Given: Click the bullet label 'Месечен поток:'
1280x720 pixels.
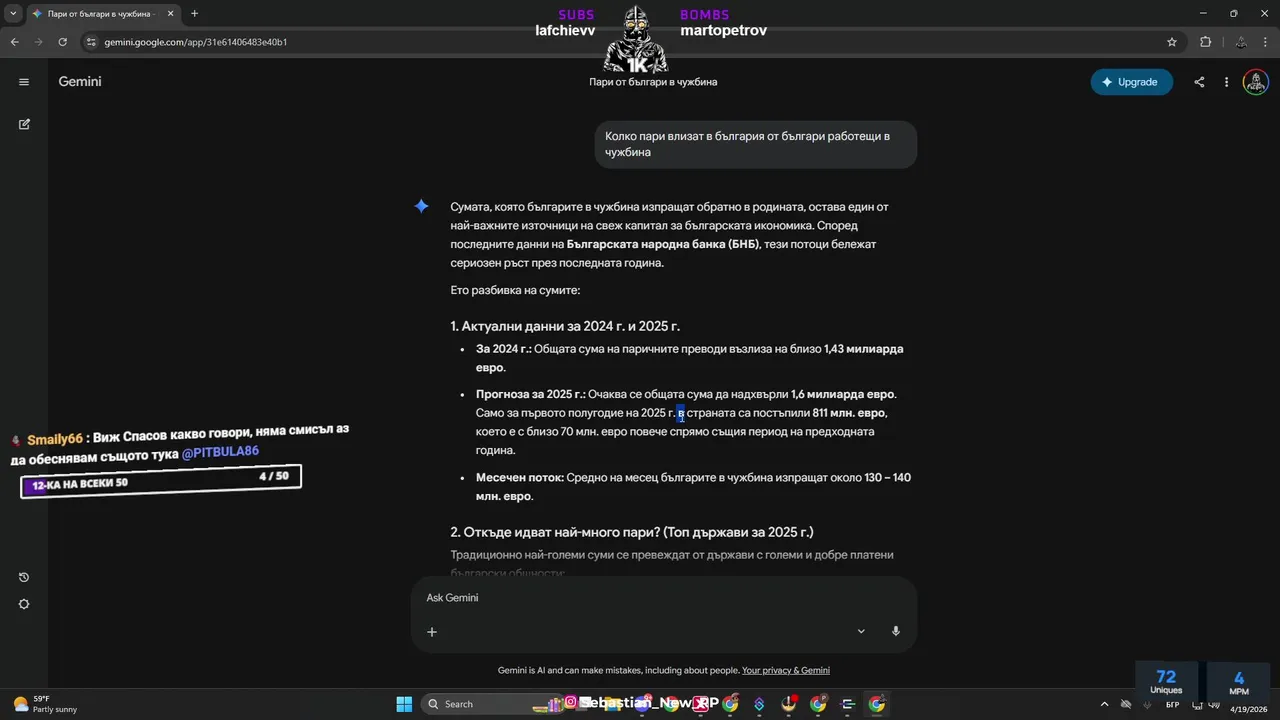Looking at the screenshot, I should pos(520,478).
